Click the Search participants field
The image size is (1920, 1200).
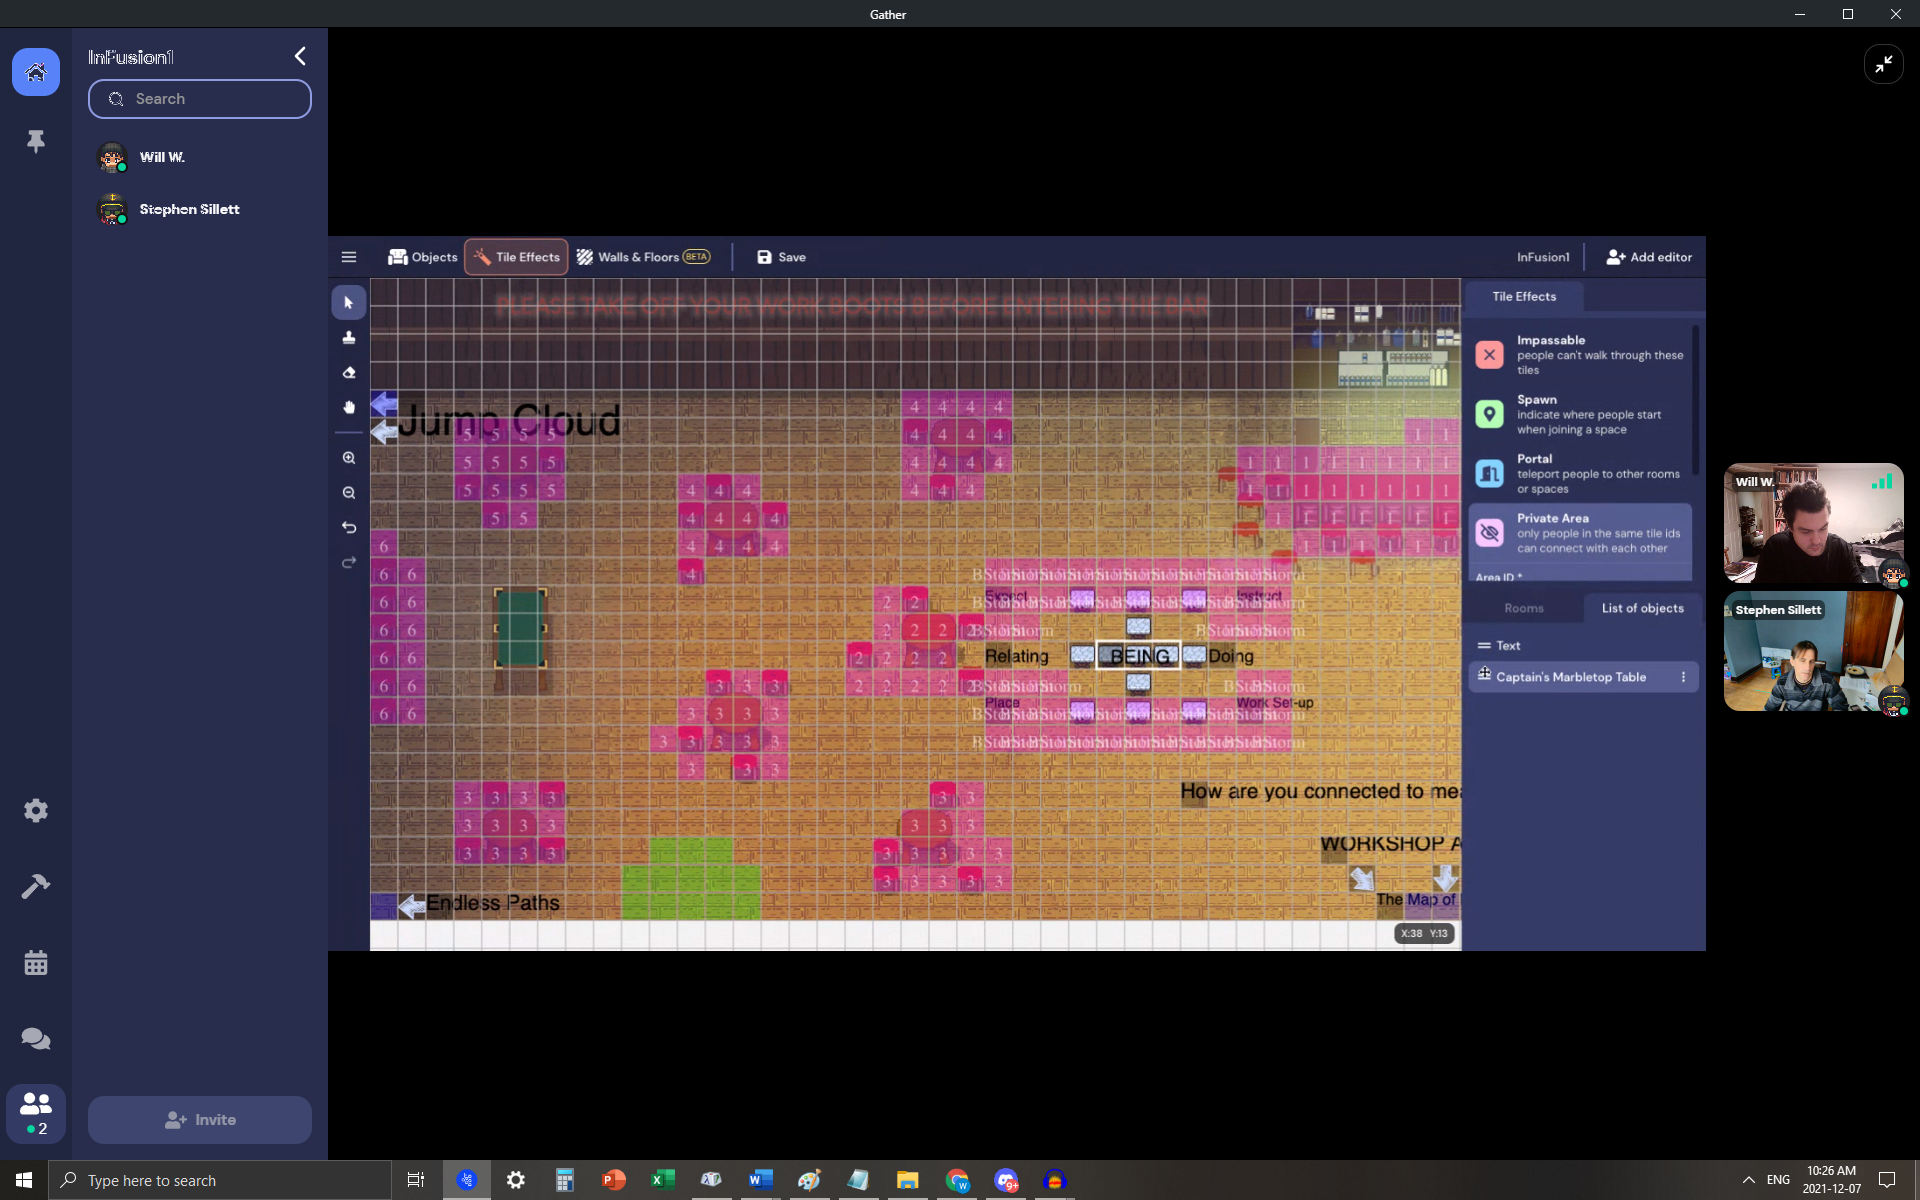[199, 98]
